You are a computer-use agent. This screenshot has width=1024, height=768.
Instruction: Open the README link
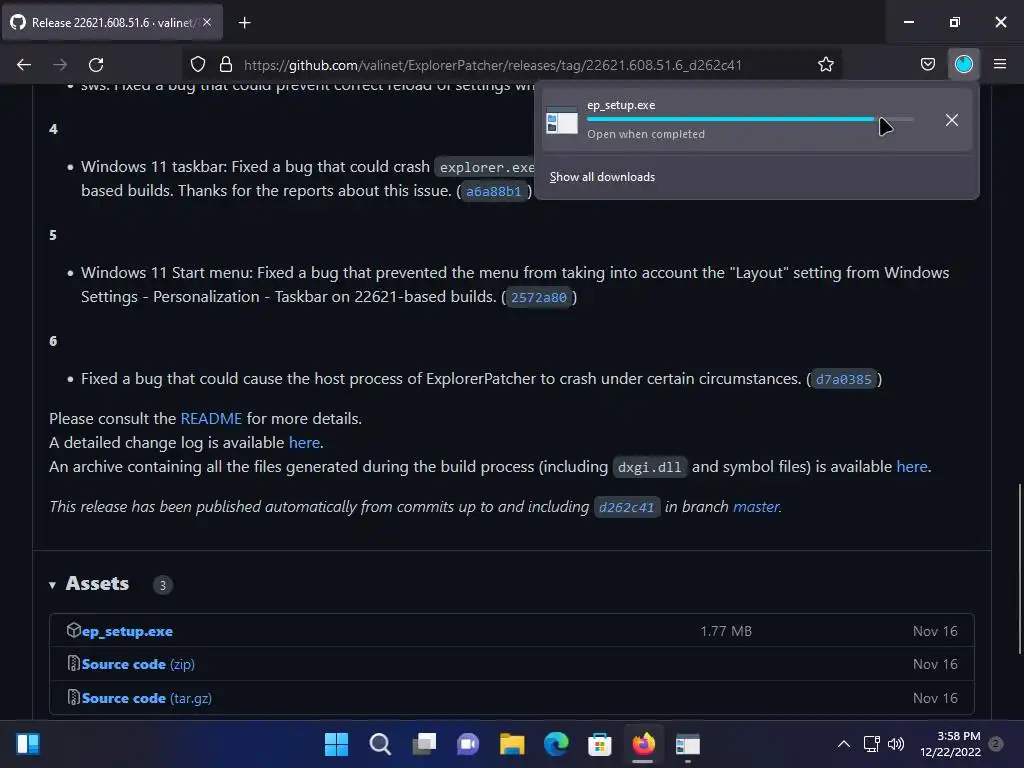(211, 419)
